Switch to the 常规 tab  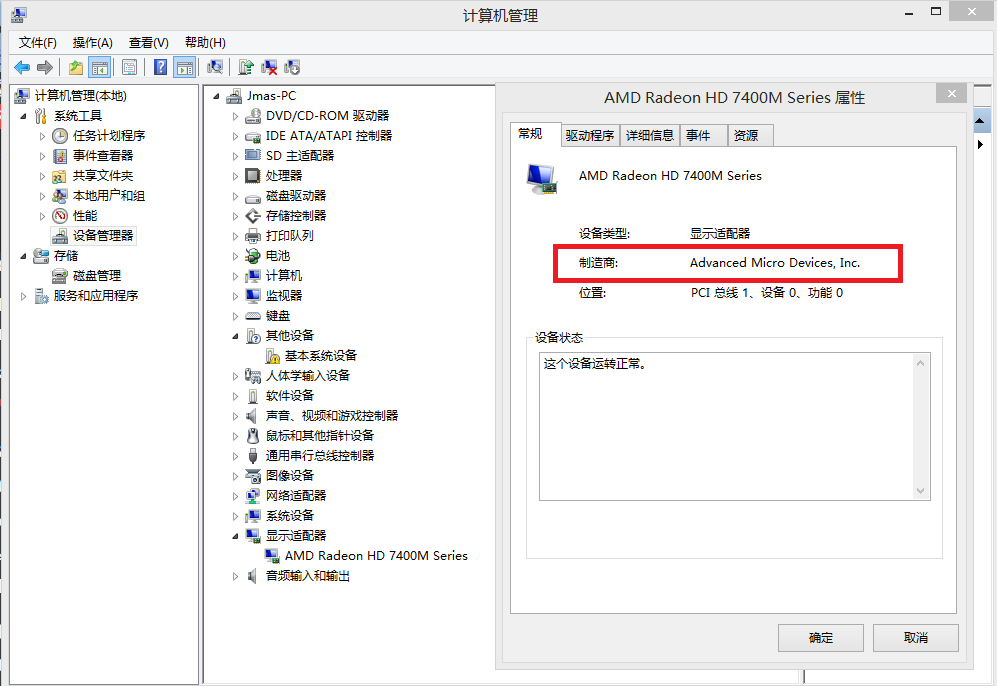tap(535, 134)
